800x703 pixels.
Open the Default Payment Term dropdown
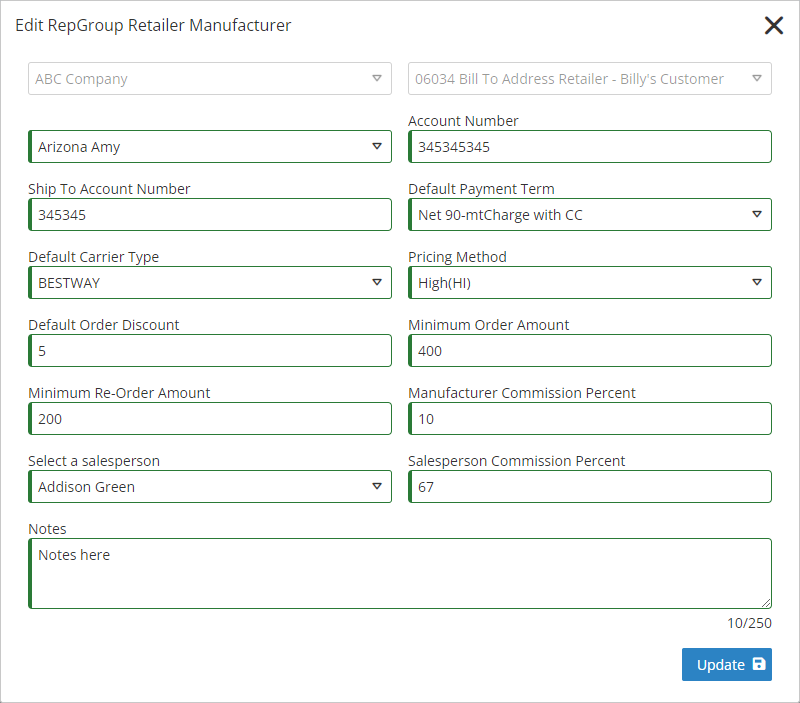click(x=590, y=215)
